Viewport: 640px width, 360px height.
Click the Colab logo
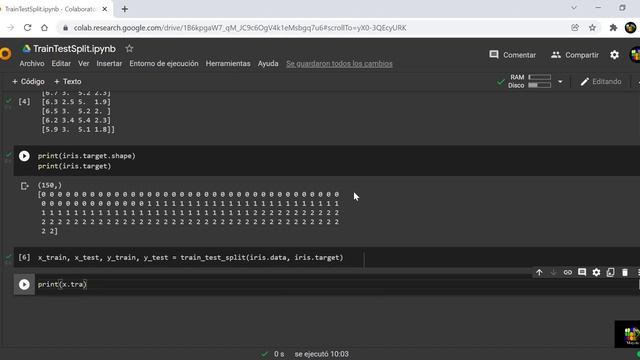[5, 54]
